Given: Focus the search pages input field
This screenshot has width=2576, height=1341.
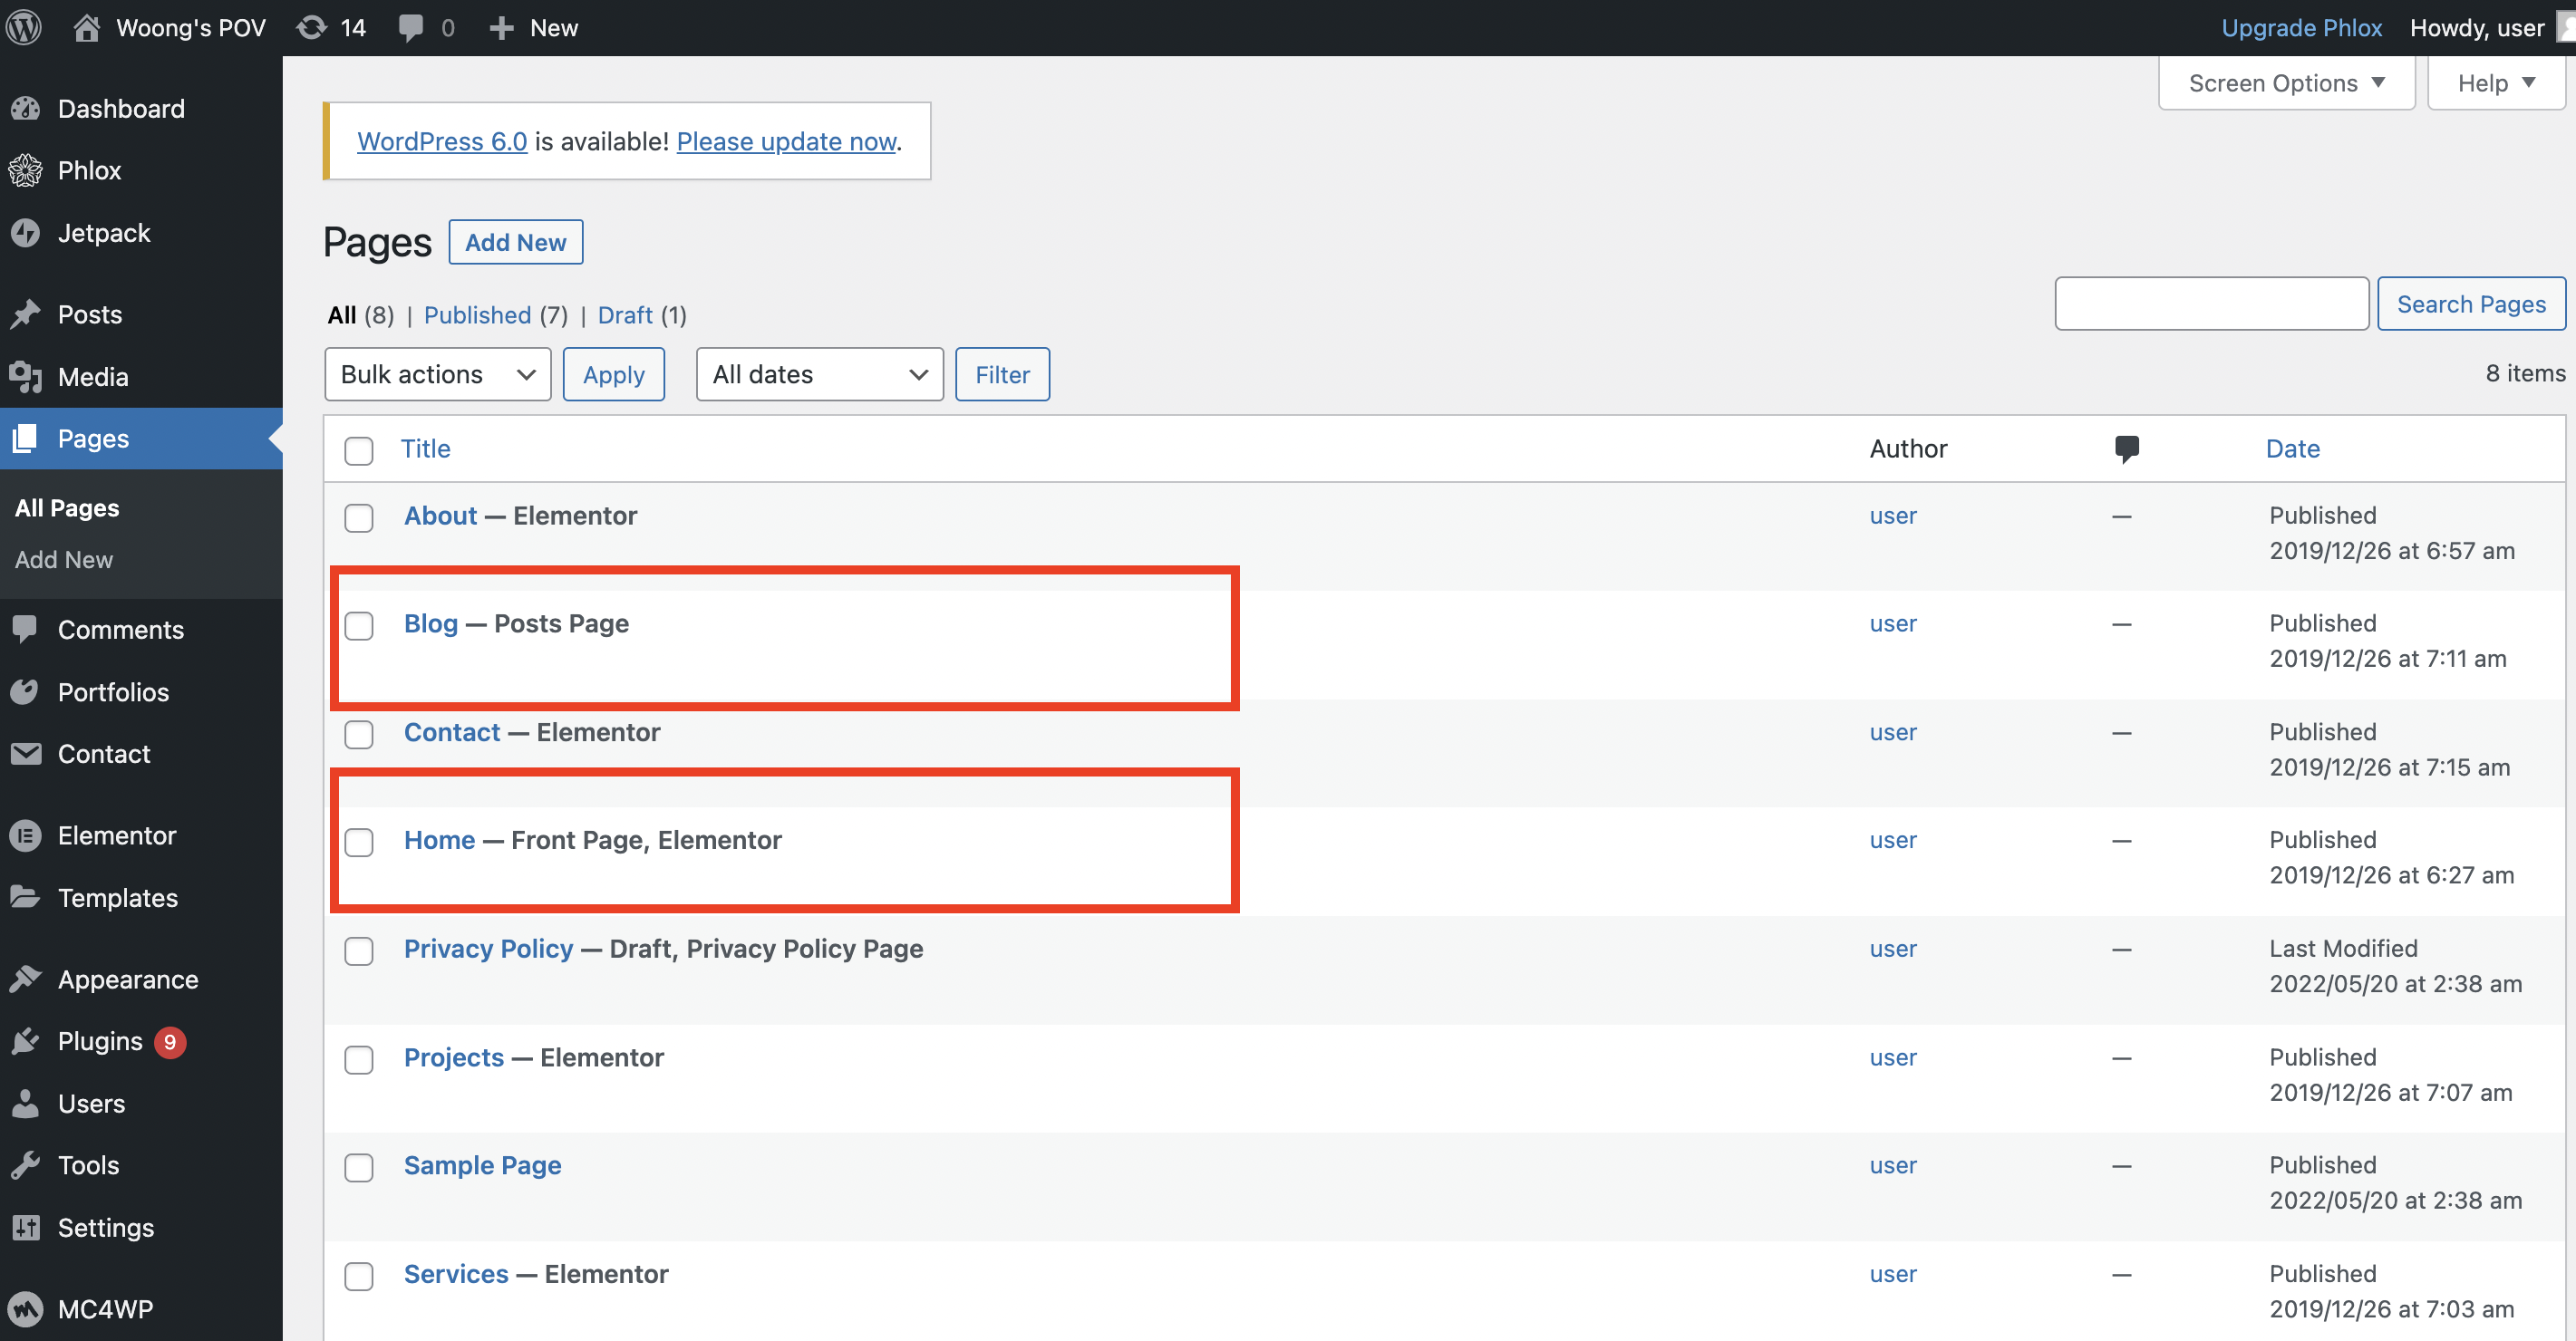Looking at the screenshot, I should (x=2210, y=304).
